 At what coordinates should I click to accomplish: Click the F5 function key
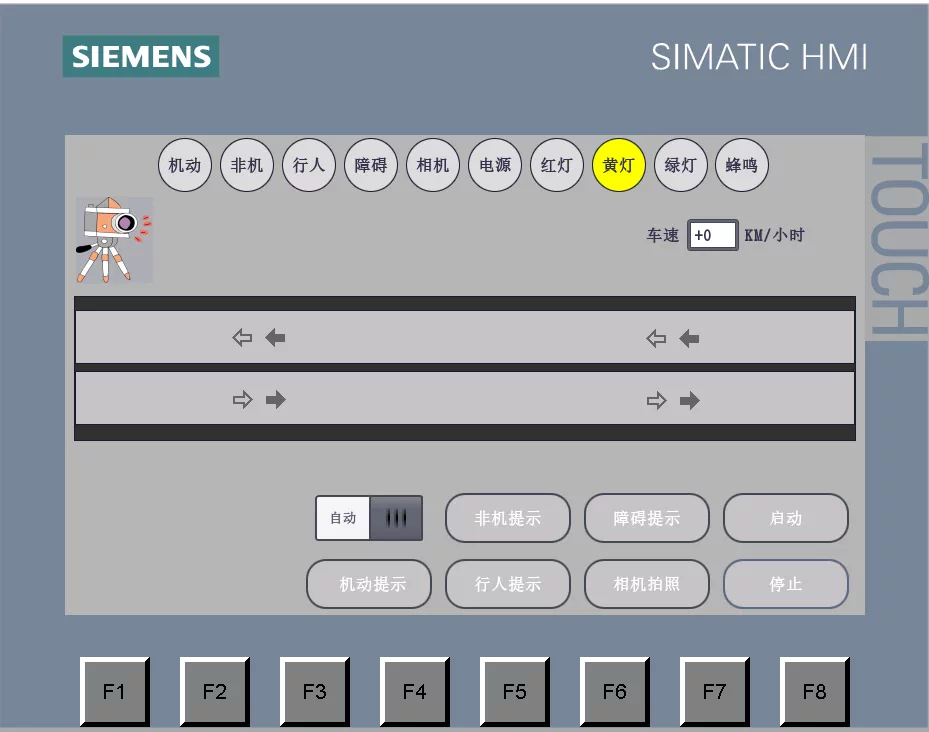514,691
